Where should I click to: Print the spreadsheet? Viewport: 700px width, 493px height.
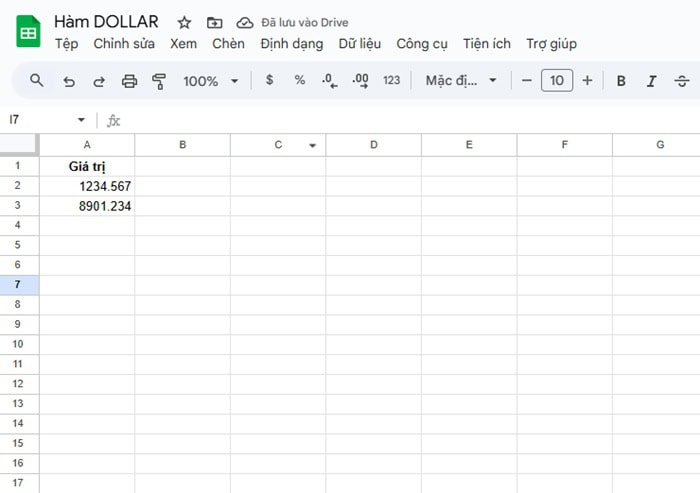[x=129, y=81]
